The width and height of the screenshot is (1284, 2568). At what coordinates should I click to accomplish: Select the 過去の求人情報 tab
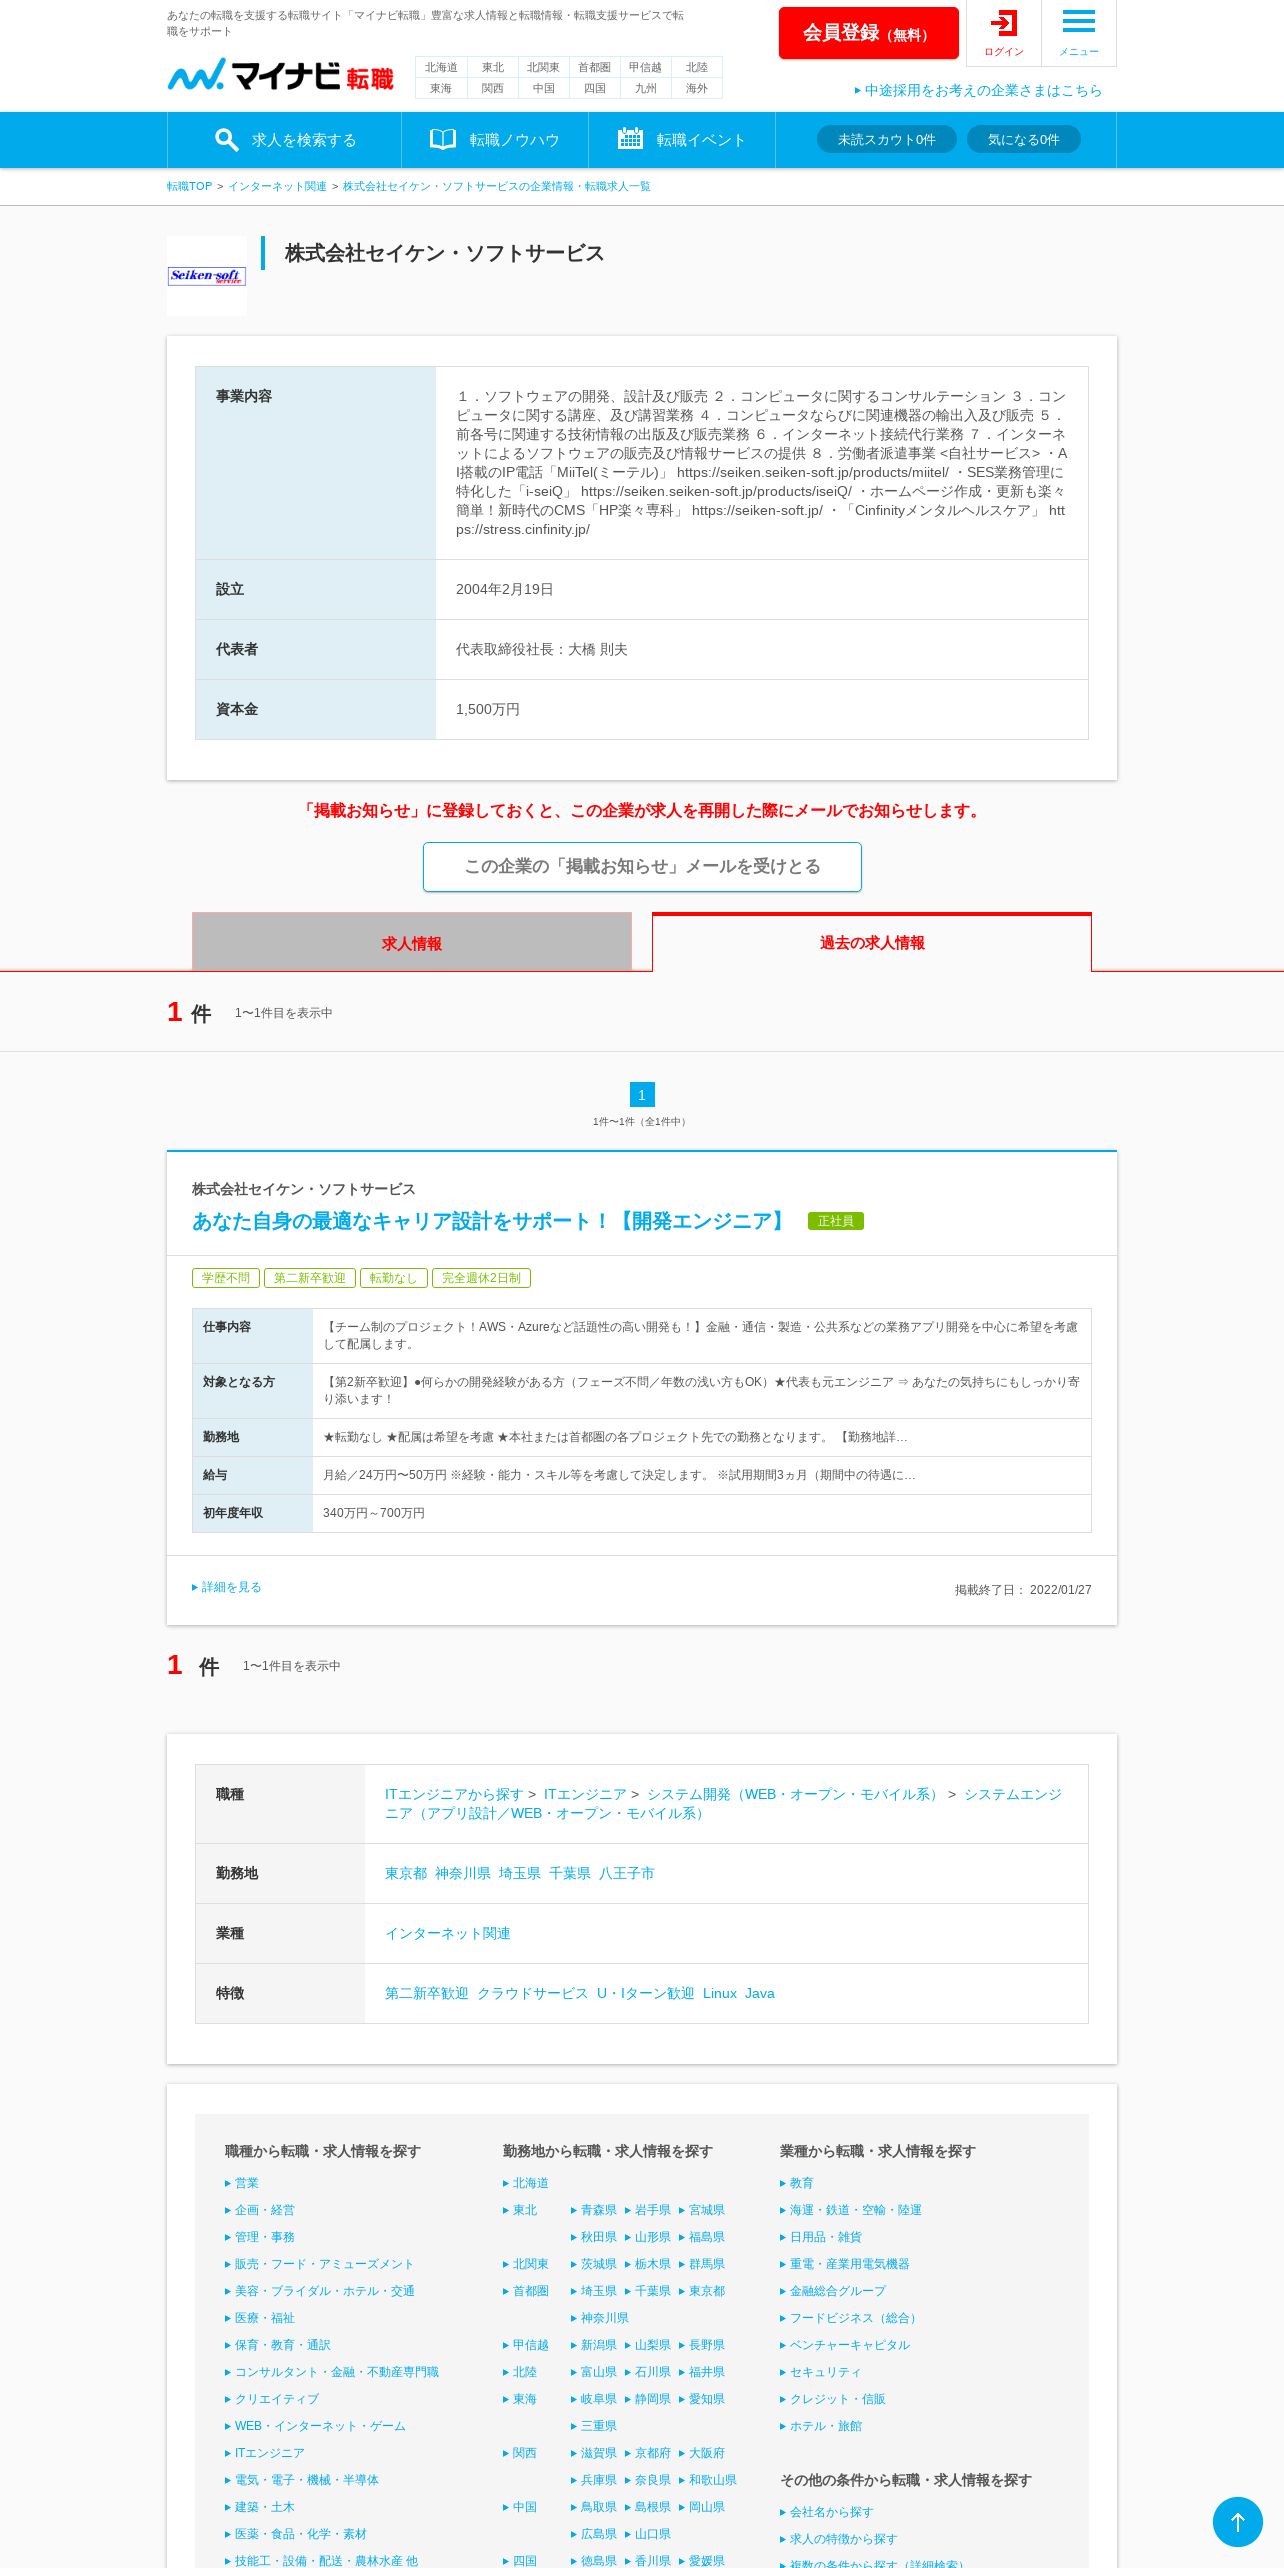click(872, 942)
